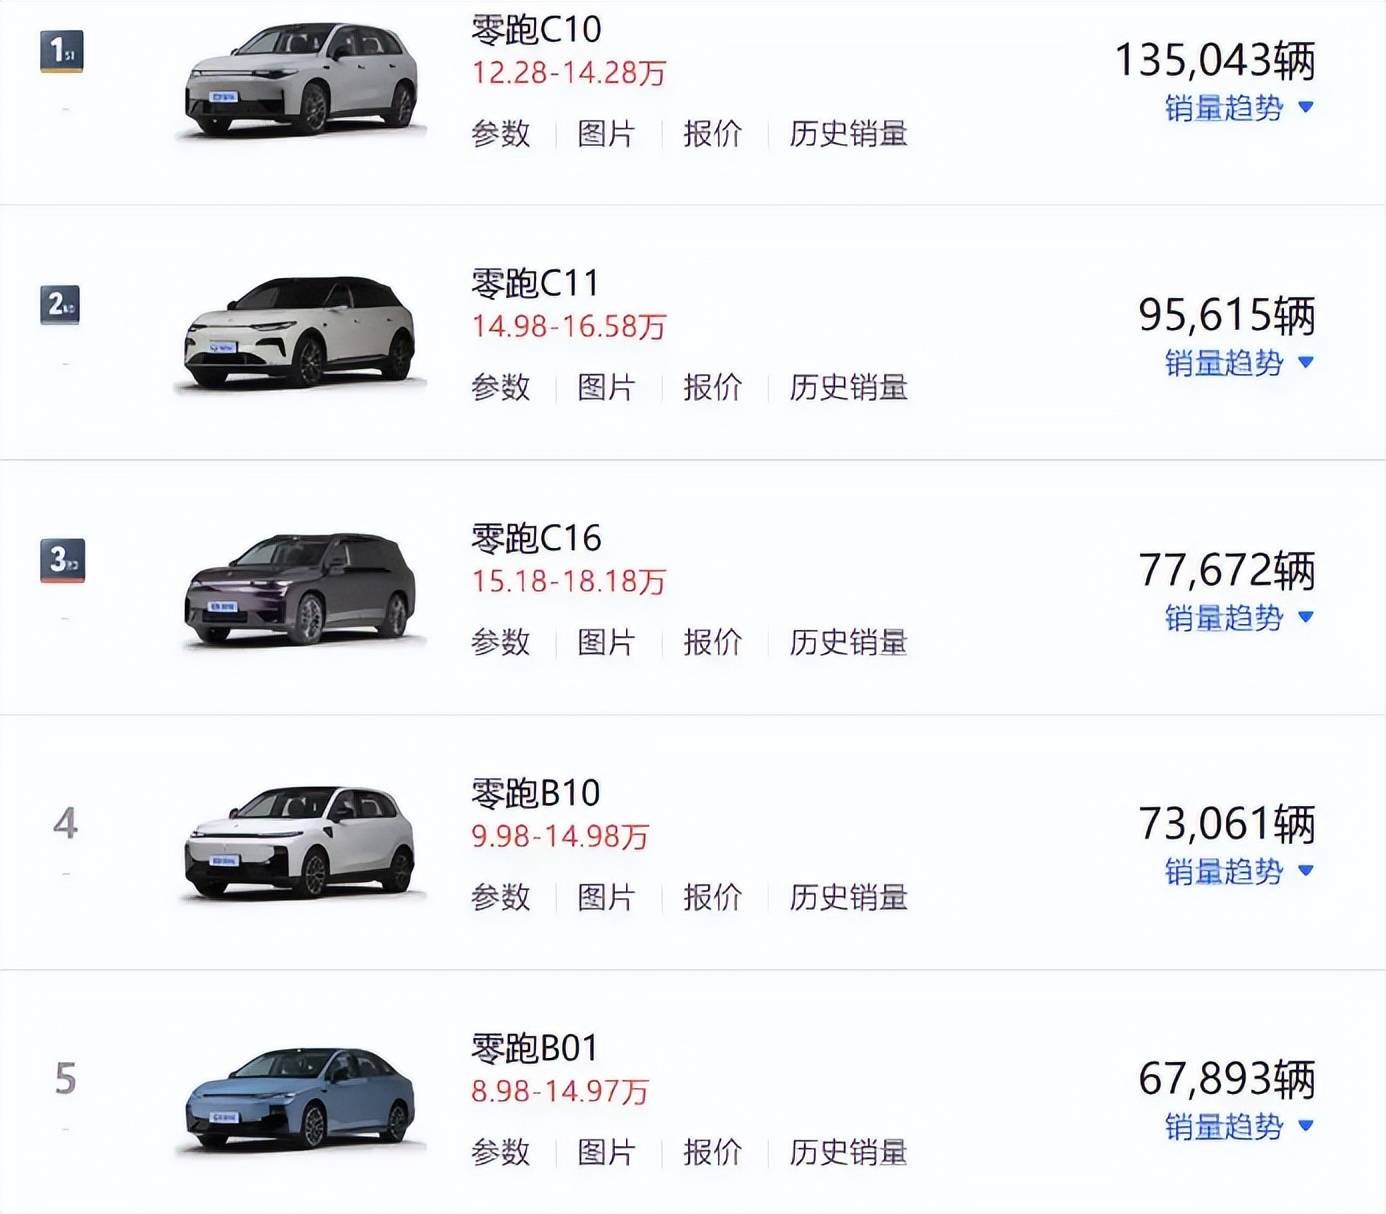Expand sales trend arrow for 零跑B10

[x=1305, y=871]
